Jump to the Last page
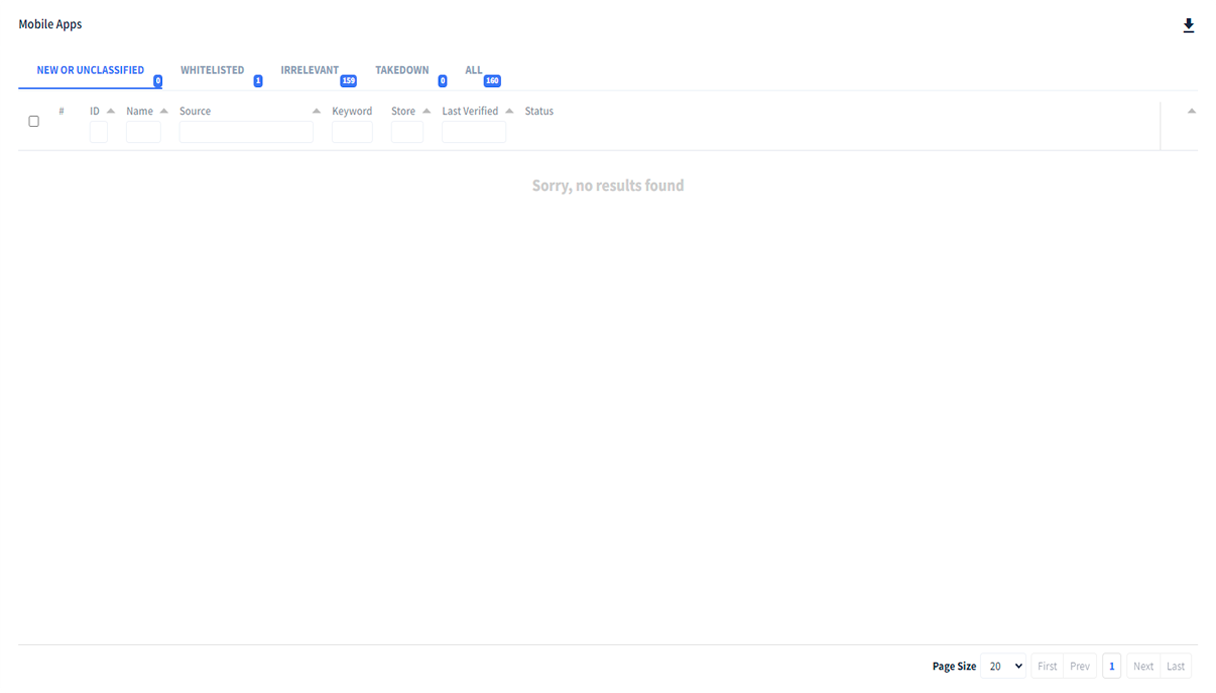The height and width of the screenshot is (693, 1216). [1176, 666]
